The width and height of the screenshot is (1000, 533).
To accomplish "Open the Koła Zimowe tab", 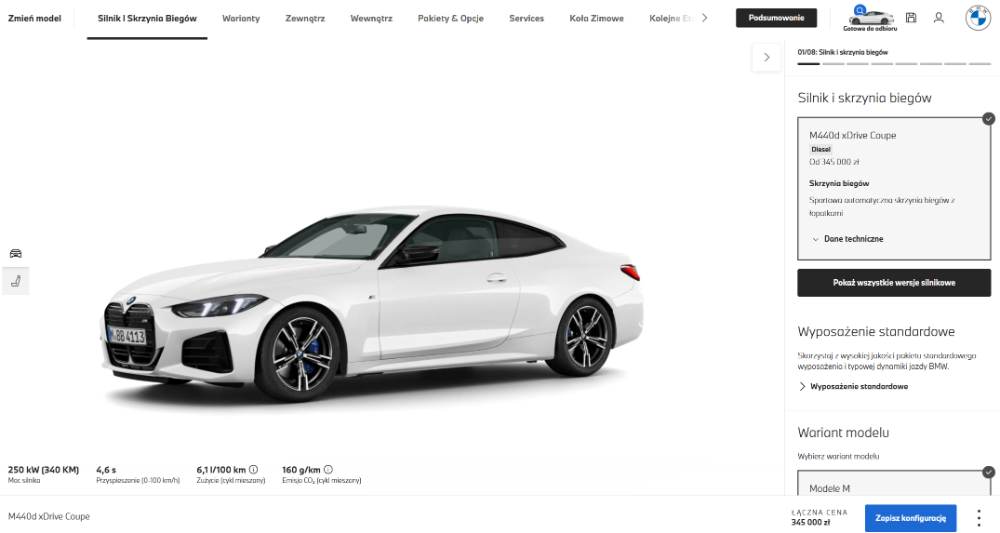I will 596,18.
